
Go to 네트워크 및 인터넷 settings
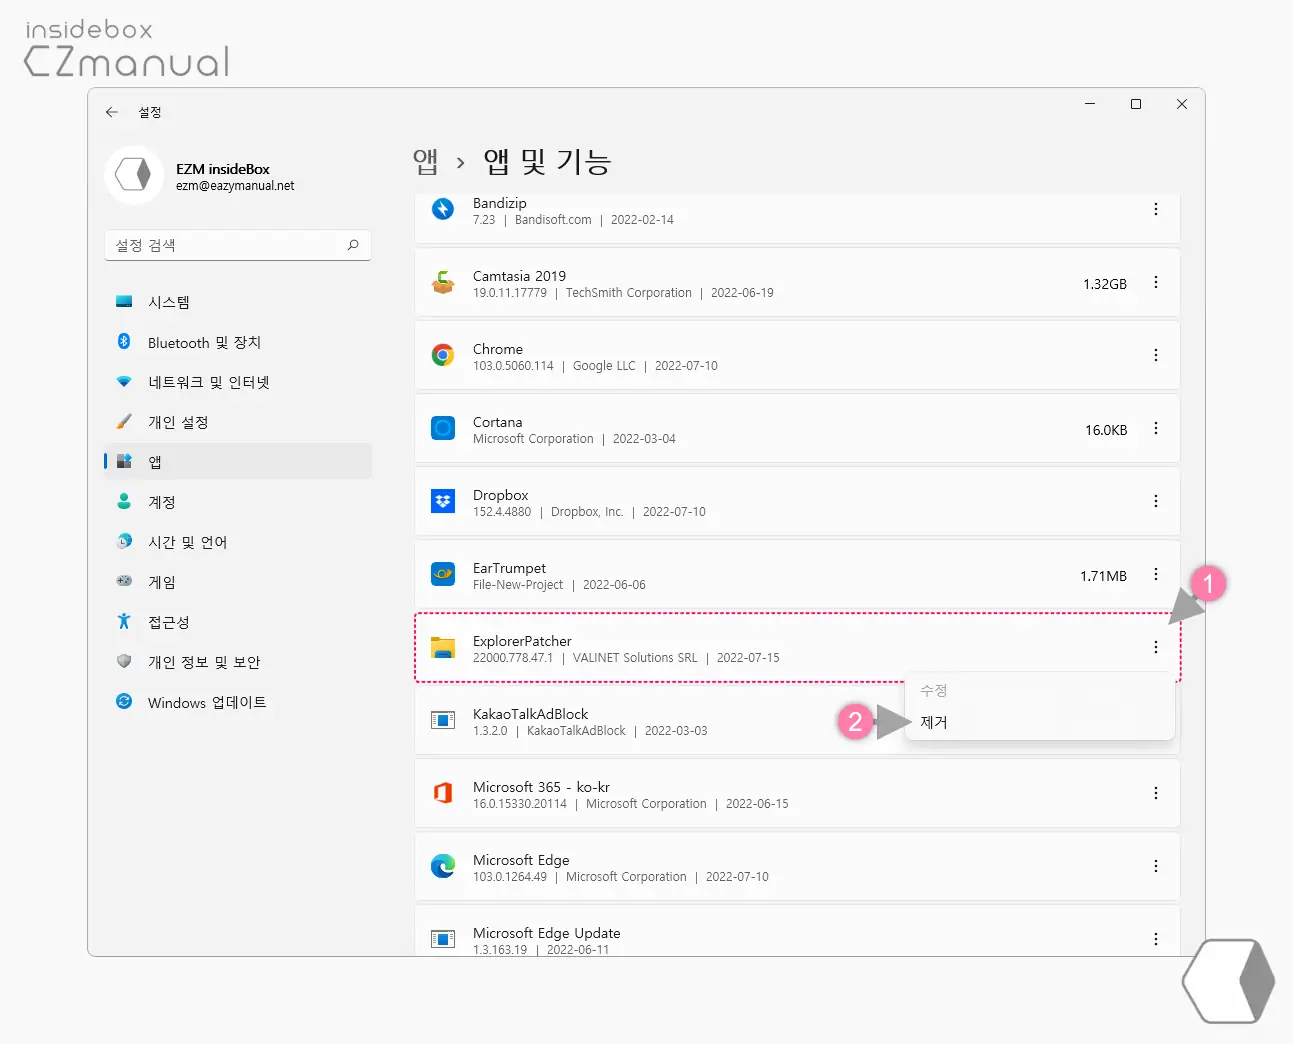208,382
